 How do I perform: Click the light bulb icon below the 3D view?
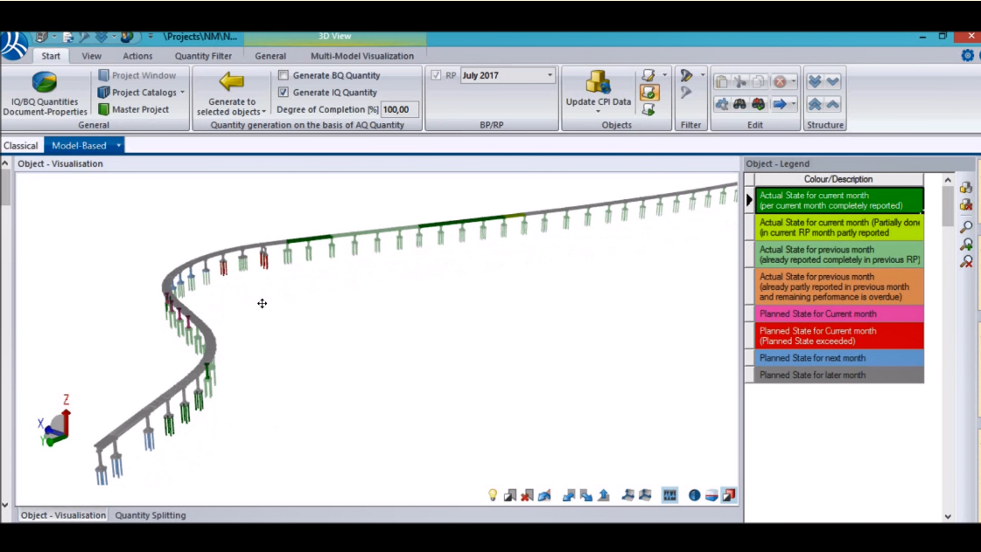click(492, 495)
